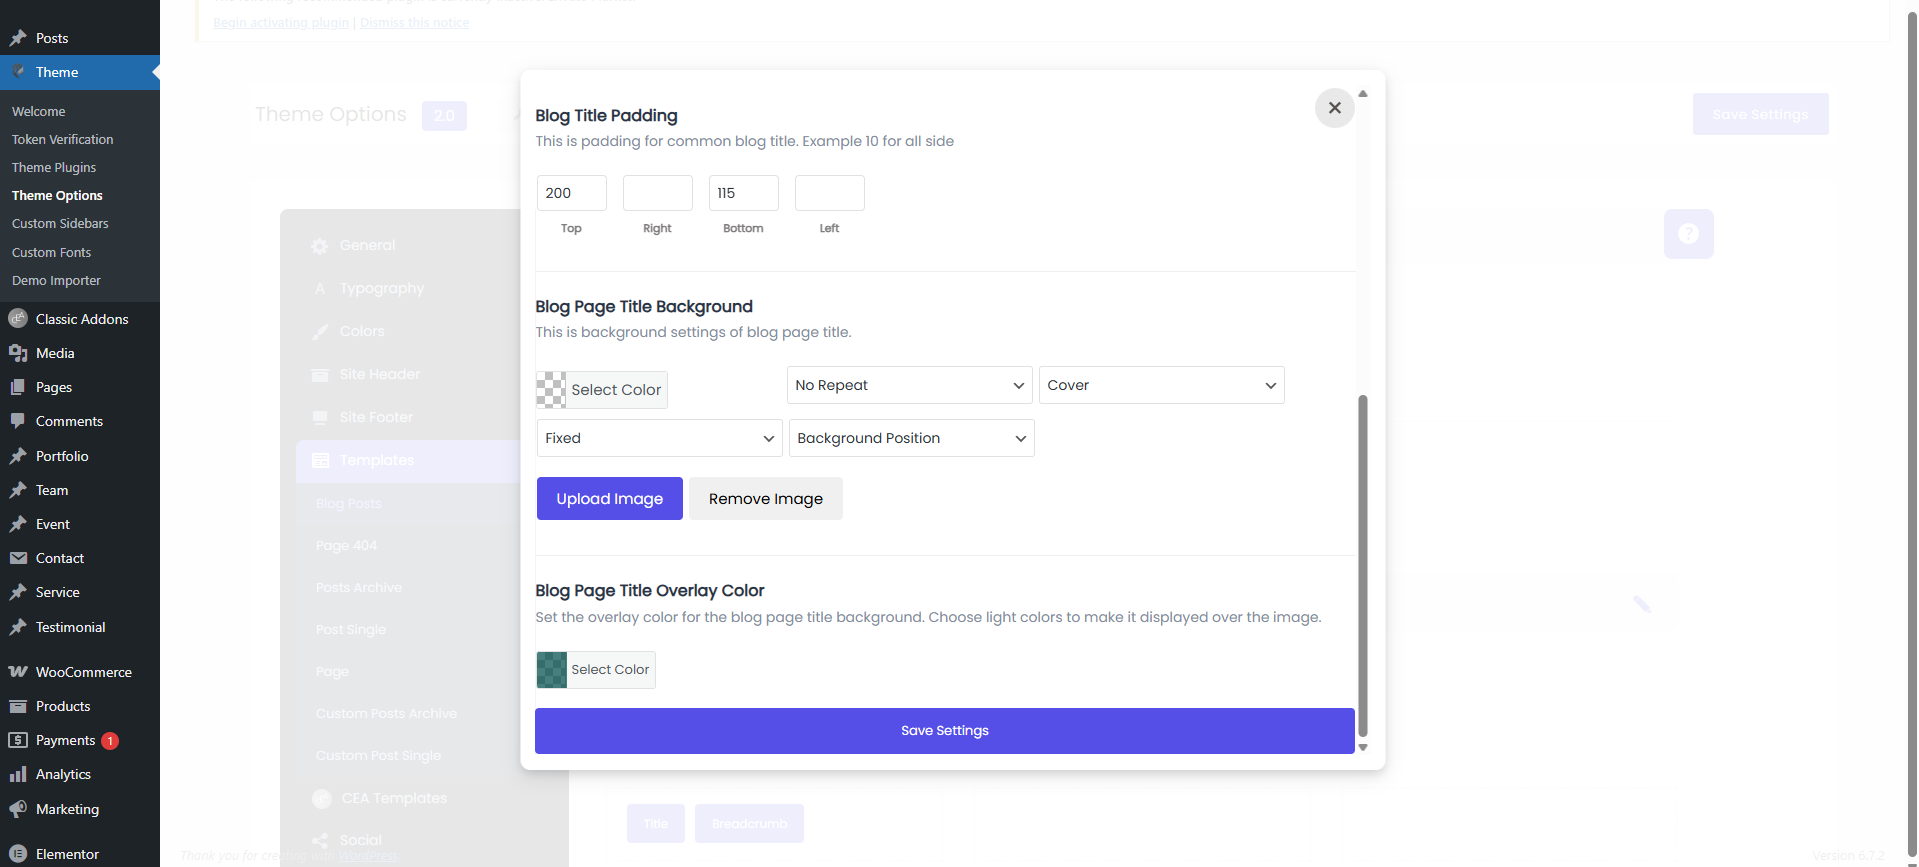Click the Team pin icon
The width and height of the screenshot is (1919, 867).
pos(18,490)
